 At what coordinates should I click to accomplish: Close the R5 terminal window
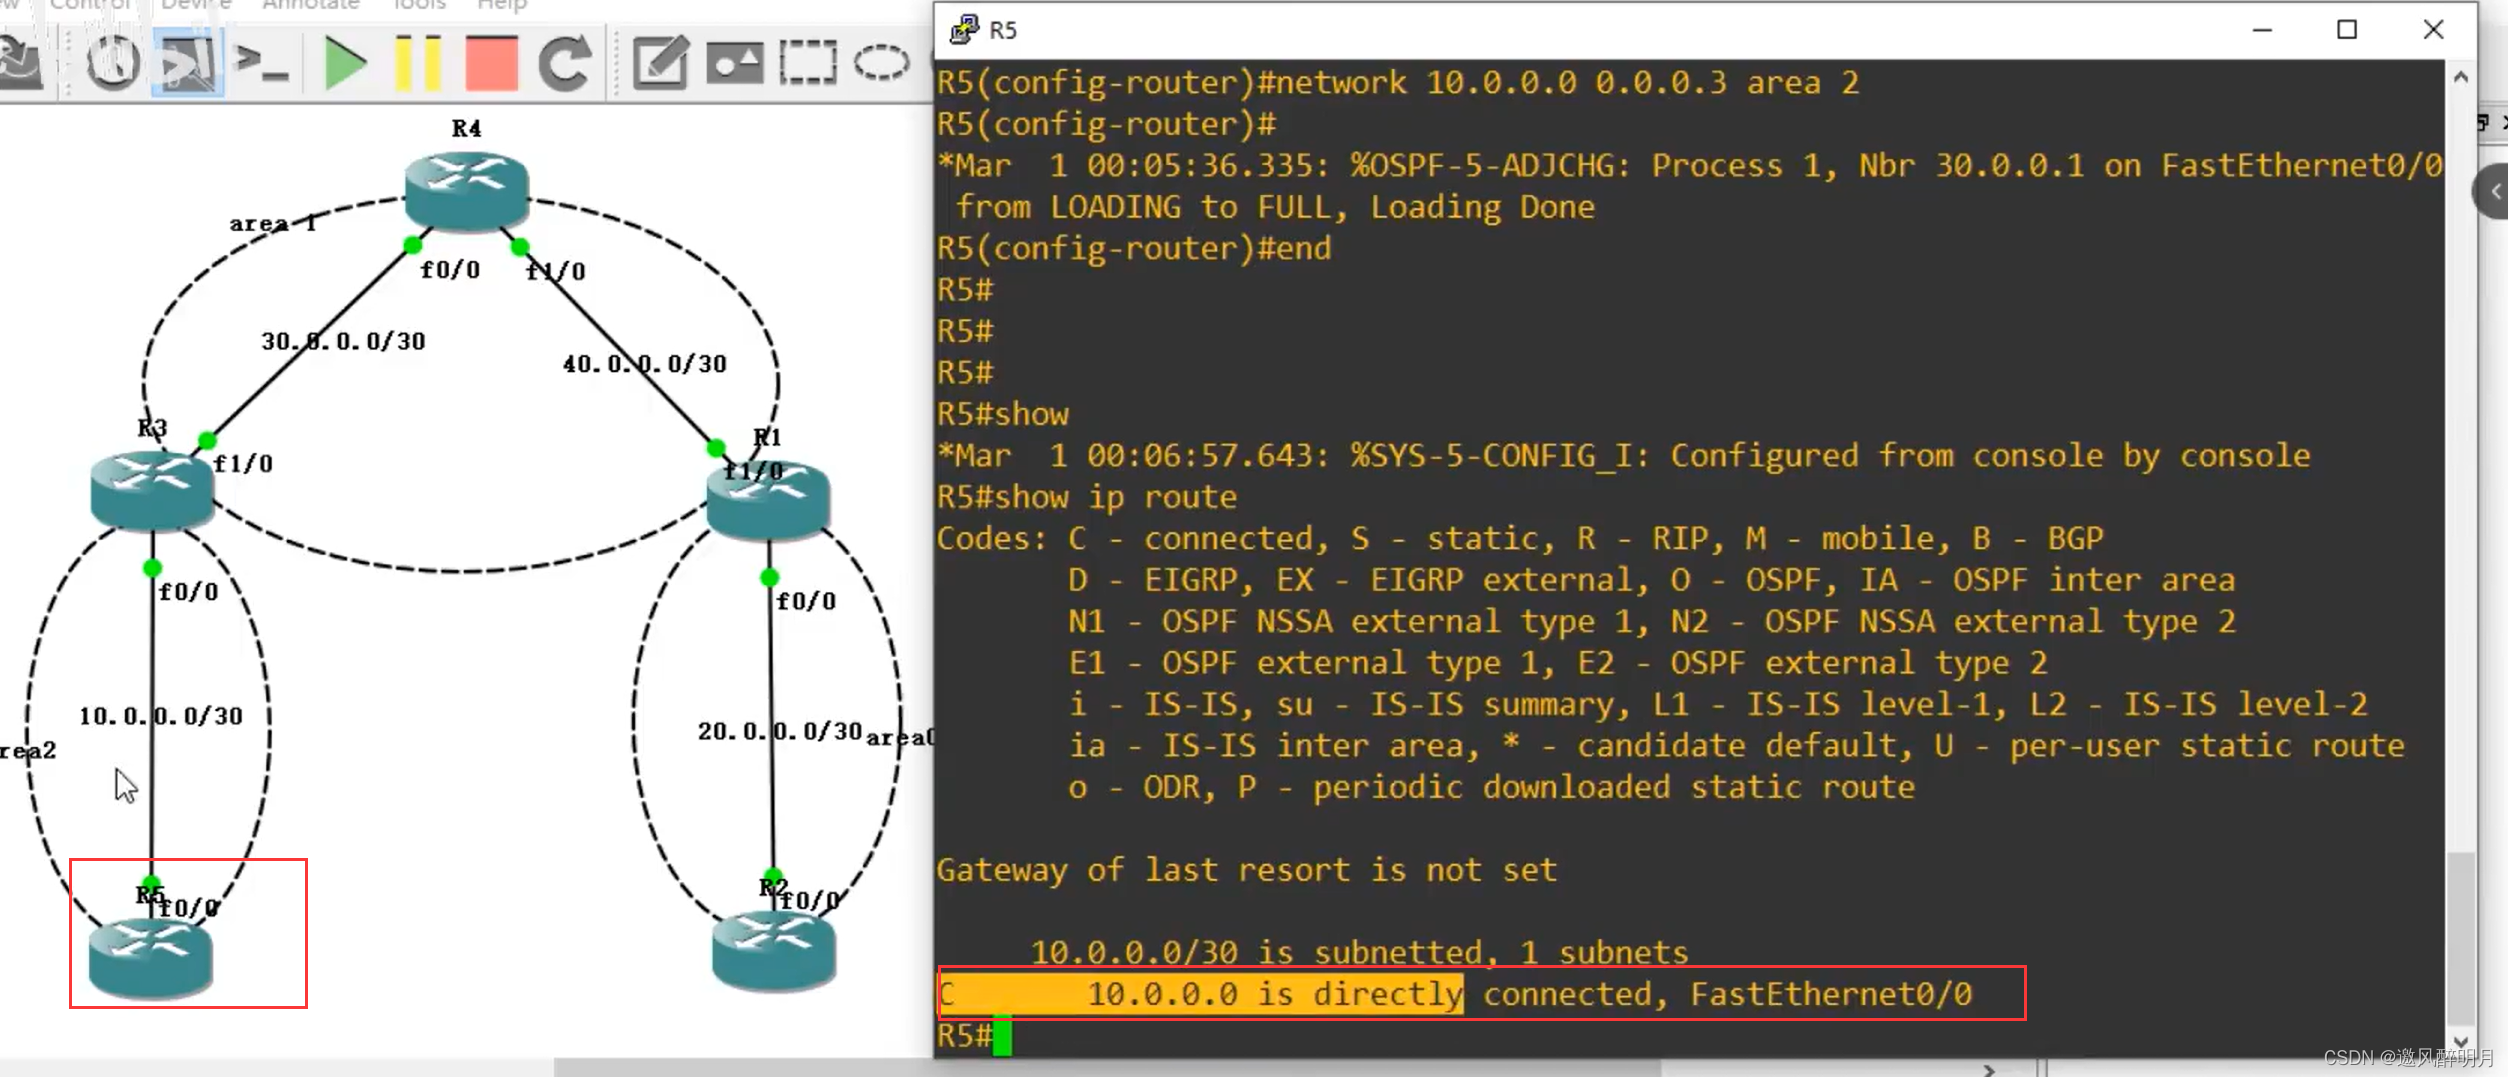coord(2433,30)
